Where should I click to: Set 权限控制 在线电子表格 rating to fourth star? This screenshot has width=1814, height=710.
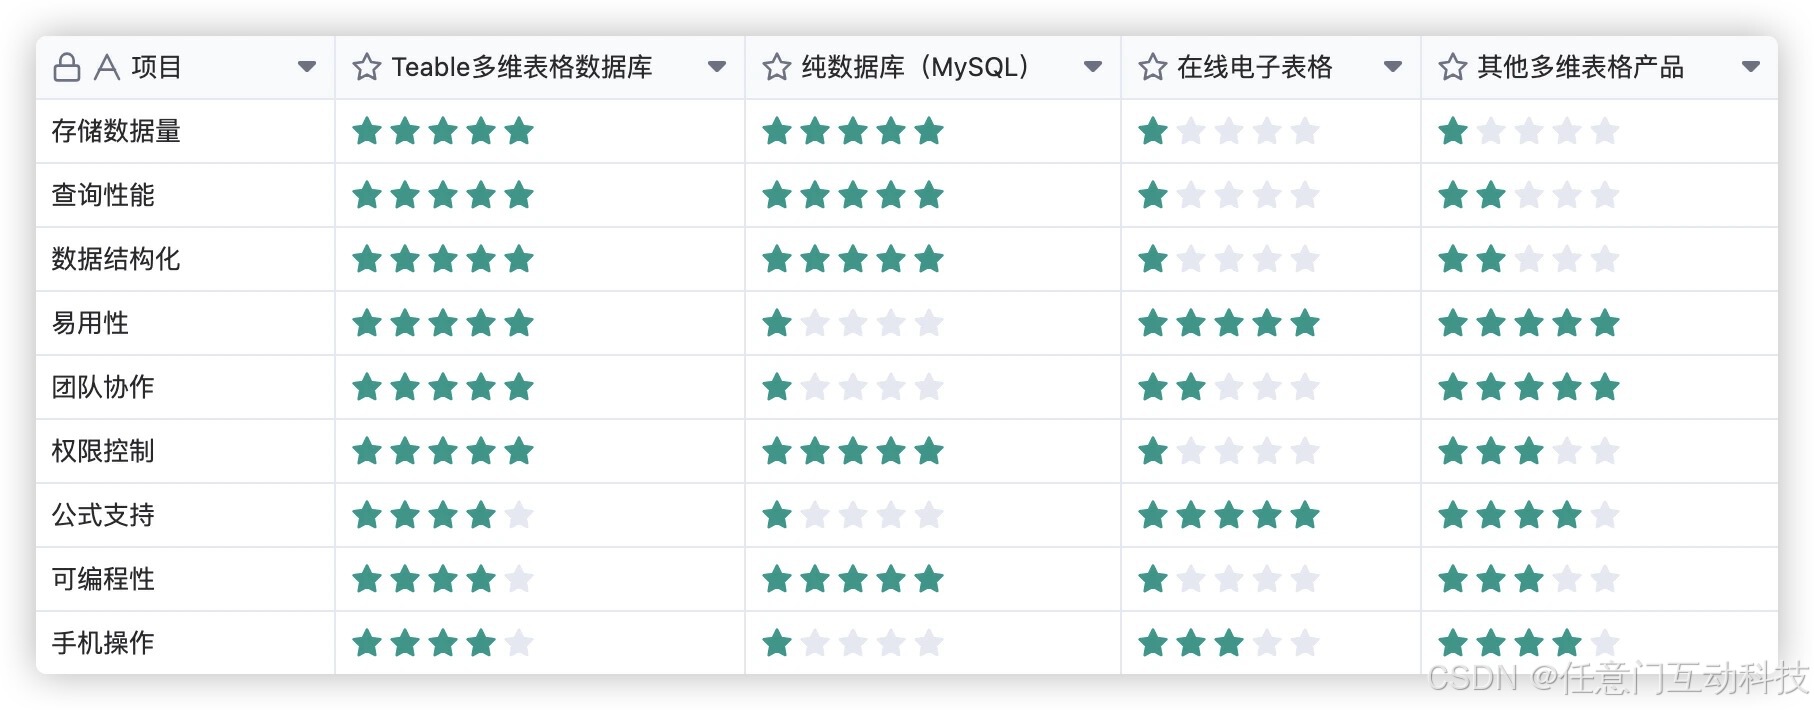(1267, 451)
